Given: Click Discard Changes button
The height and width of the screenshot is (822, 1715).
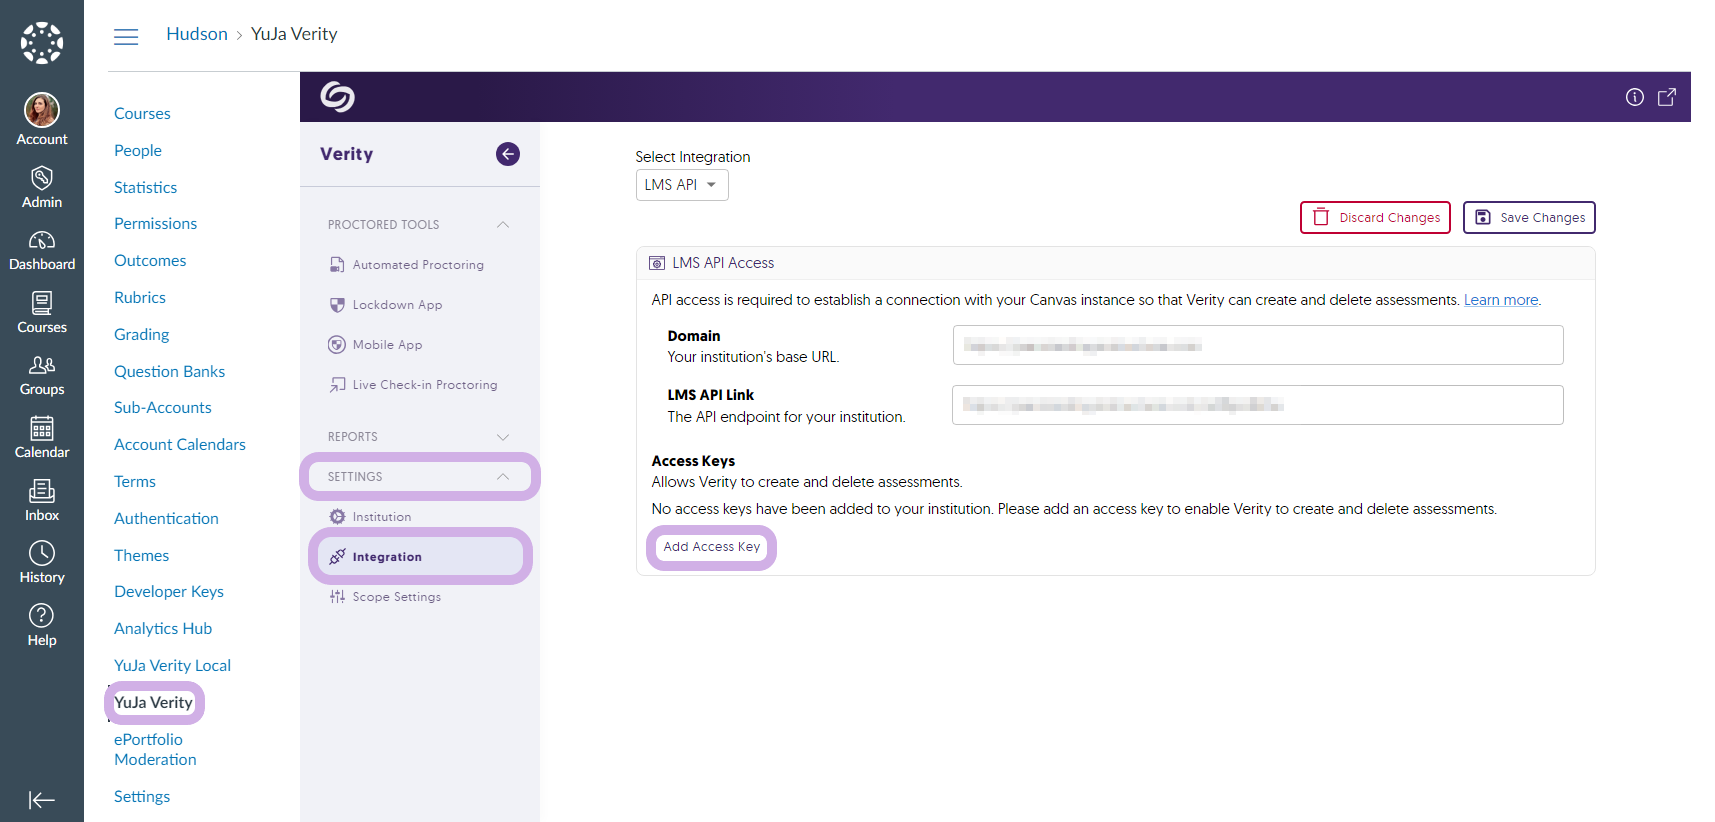Looking at the screenshot, I should click(1375, 217).
